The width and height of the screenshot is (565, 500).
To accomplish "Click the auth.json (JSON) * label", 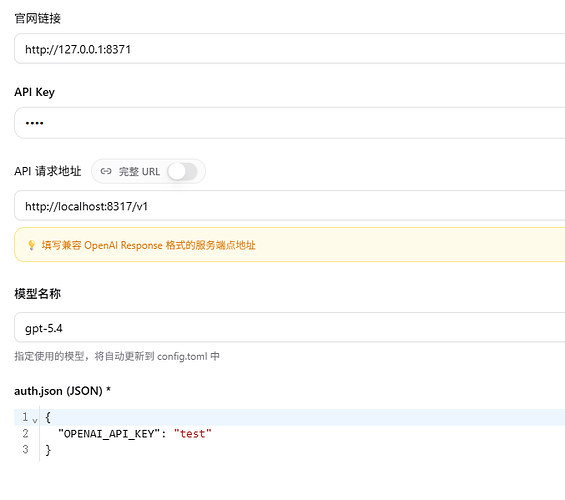I will pos(62,391).
